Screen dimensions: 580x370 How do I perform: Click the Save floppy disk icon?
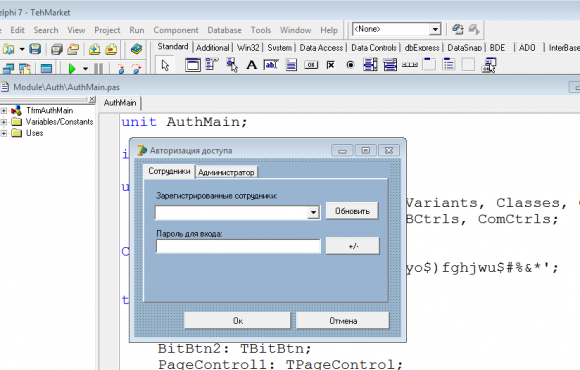35,49
